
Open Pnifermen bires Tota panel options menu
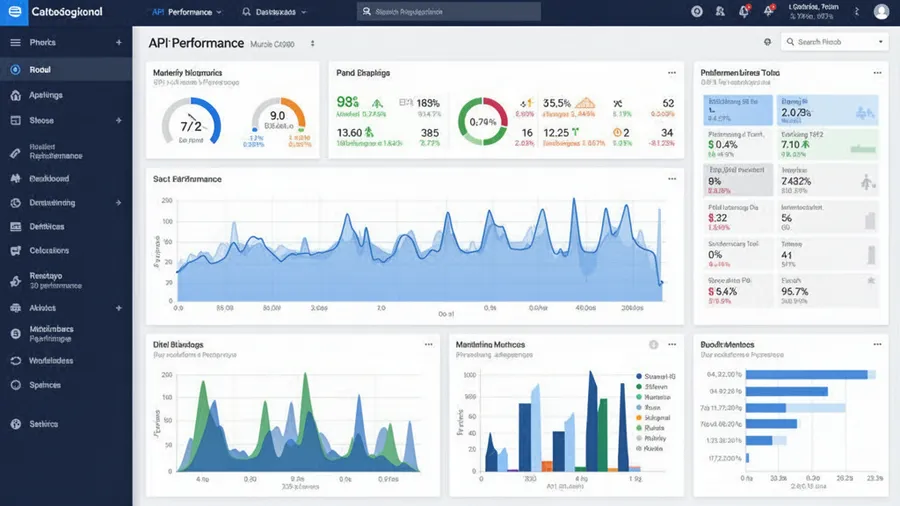(x=877, y=73)
